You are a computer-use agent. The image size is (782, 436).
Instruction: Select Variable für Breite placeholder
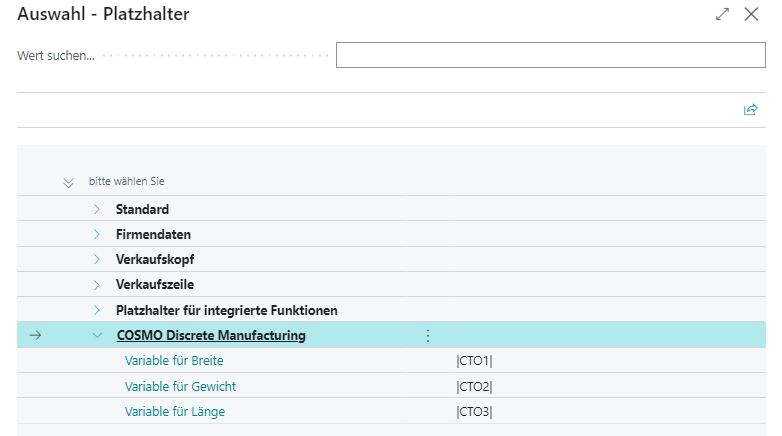click(x=174, y=360)
